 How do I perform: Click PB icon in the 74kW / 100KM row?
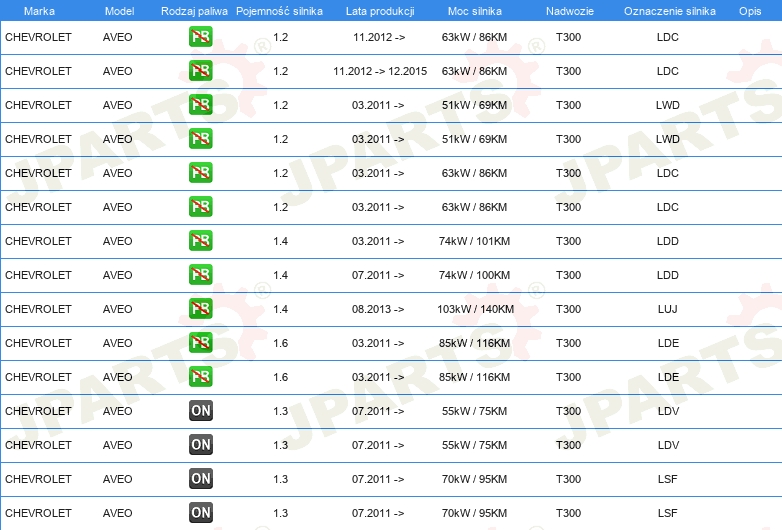coord(200,275)
